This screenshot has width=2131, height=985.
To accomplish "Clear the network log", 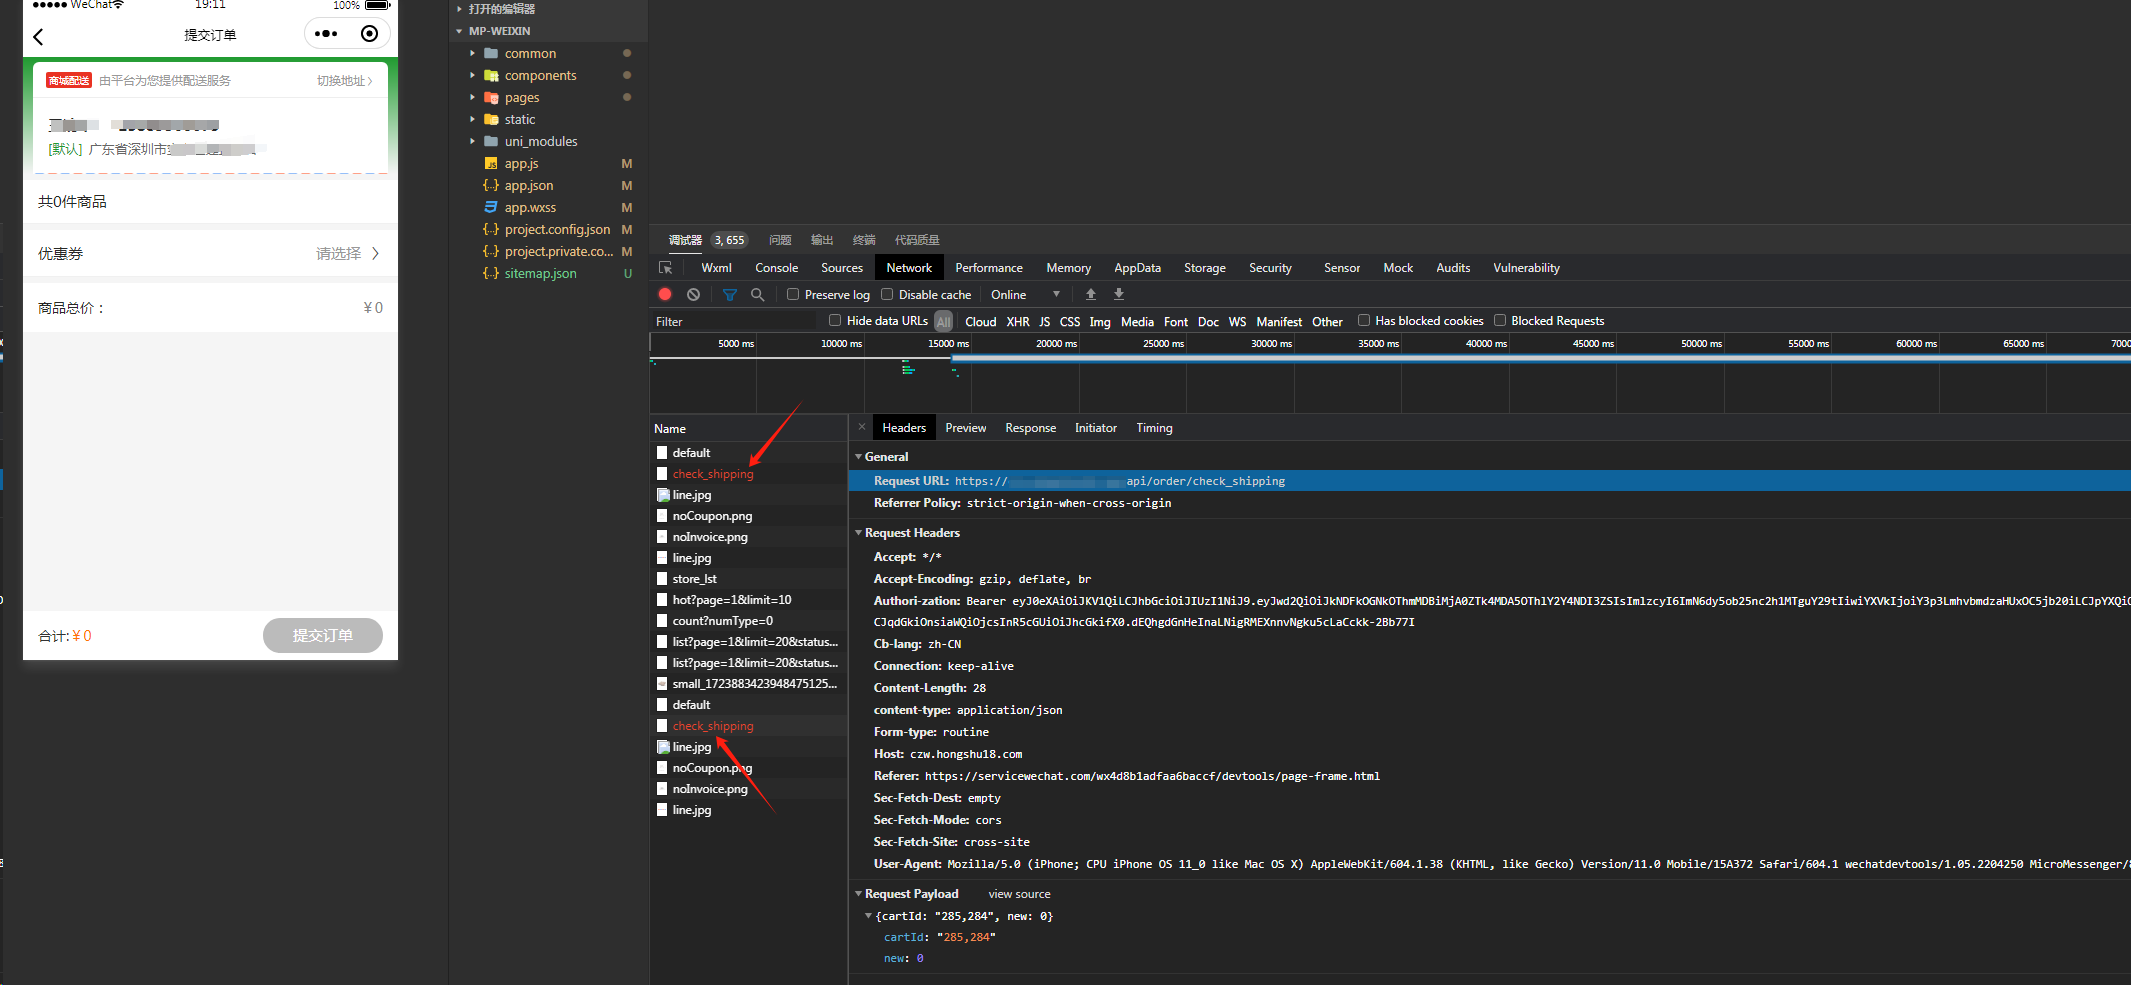I will point(693,294).
